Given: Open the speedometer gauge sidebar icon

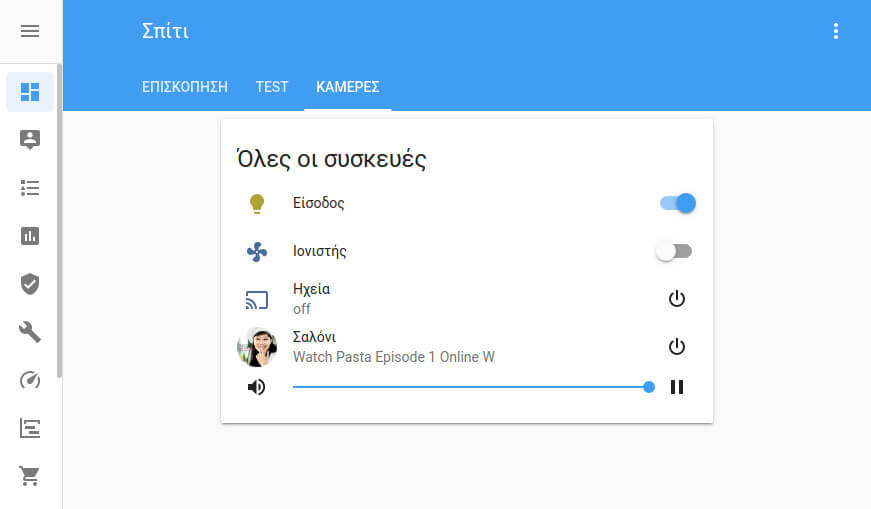Looking at the screenshot, I should click(30, 380).
